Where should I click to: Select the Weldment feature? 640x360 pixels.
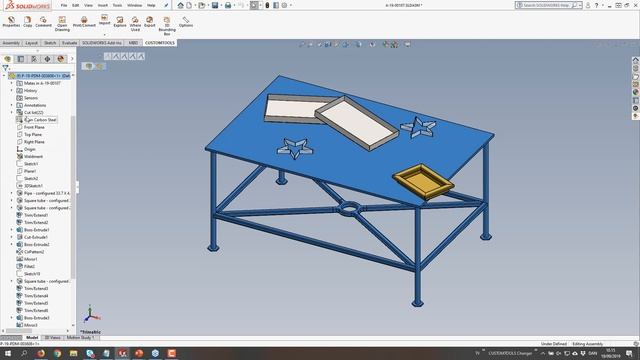pyautogui.click(x=30, y=157)
